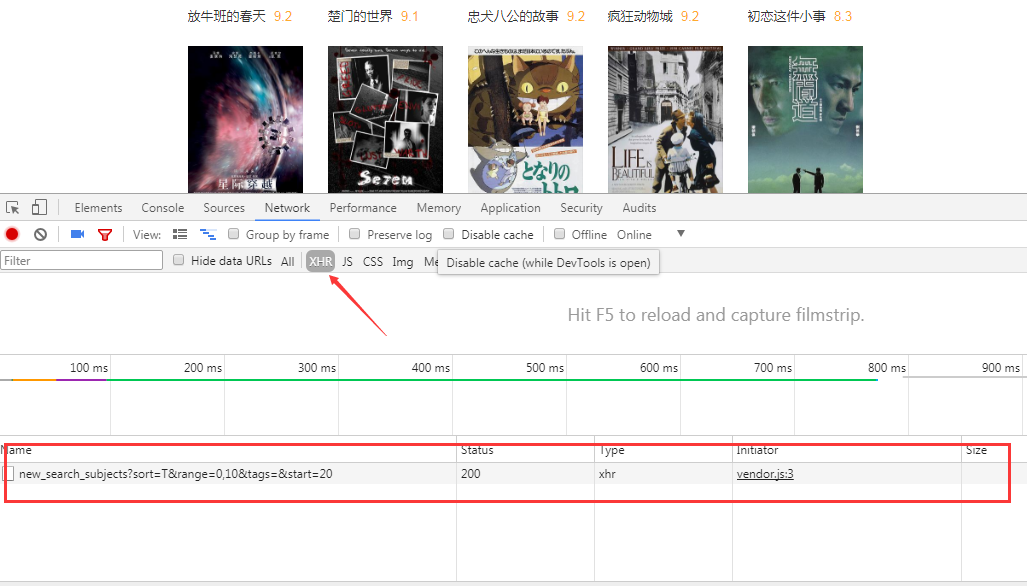The height and width of the screenshot is (586, 1027).
Task: Toggle the overview waterfall view icon
Action: pyautogui.click(x=208, y=234)
